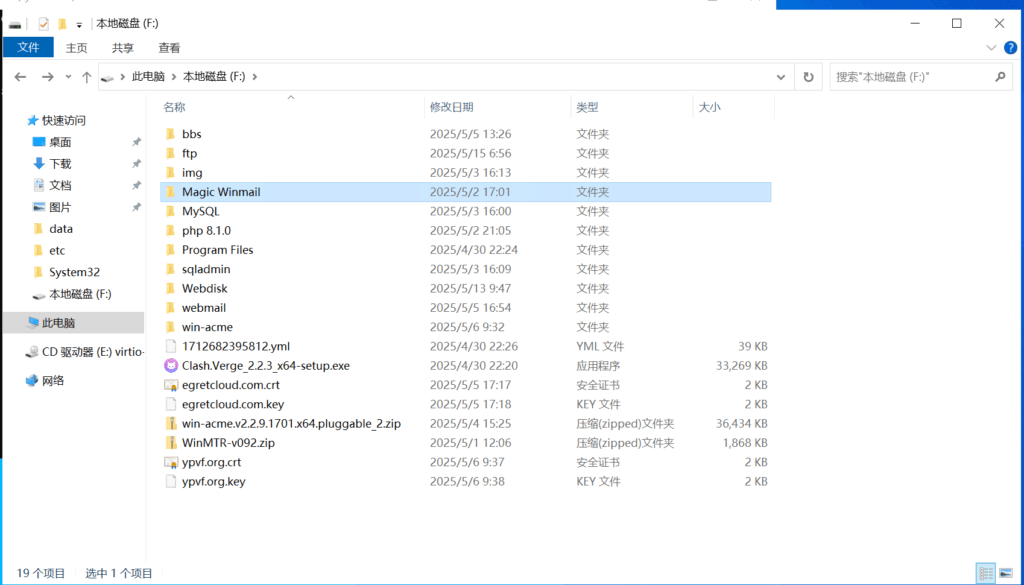The height and width of the screenshot is (585, 1024).
Task: Switch to large icons view in the status bar
Action: tap(1006, 573)
